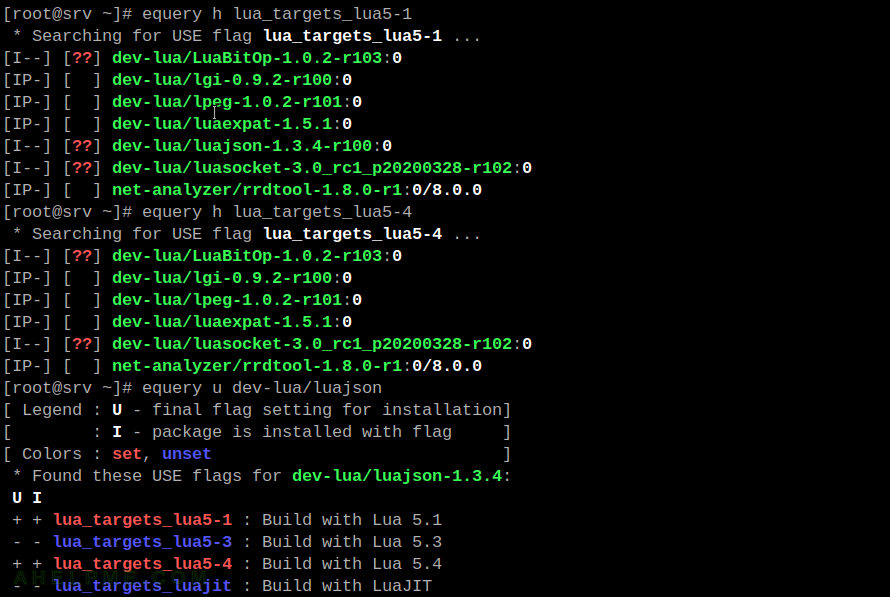The image size is (890, 597).
Task: Select bold 'lua_targets_lua5-1' in first search line
Action: click(352, 36)
